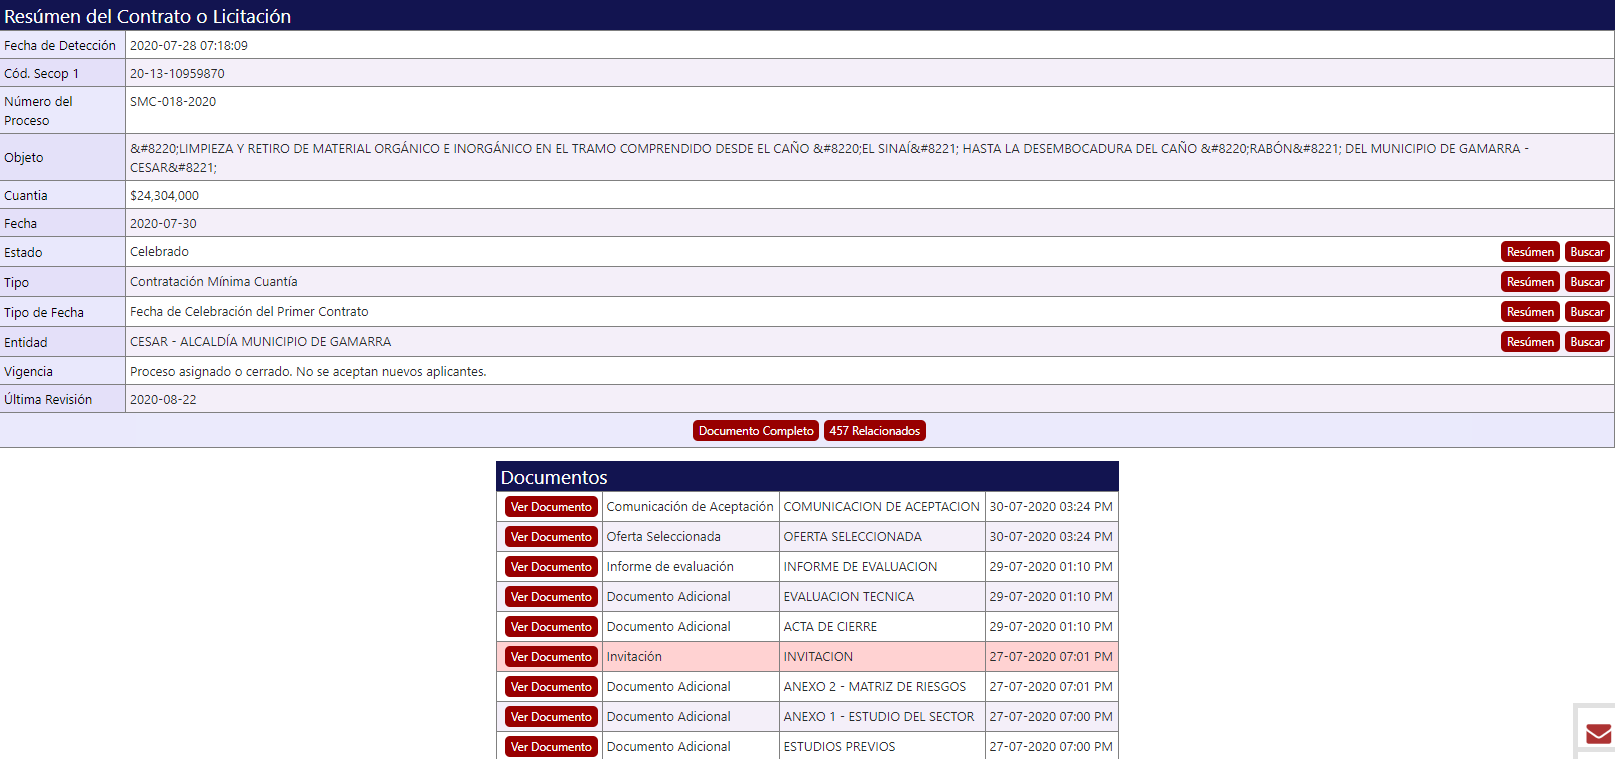View the Oferta Seleccionada document
Viewport: 1615px width, 759px height.
click(551, 537)
